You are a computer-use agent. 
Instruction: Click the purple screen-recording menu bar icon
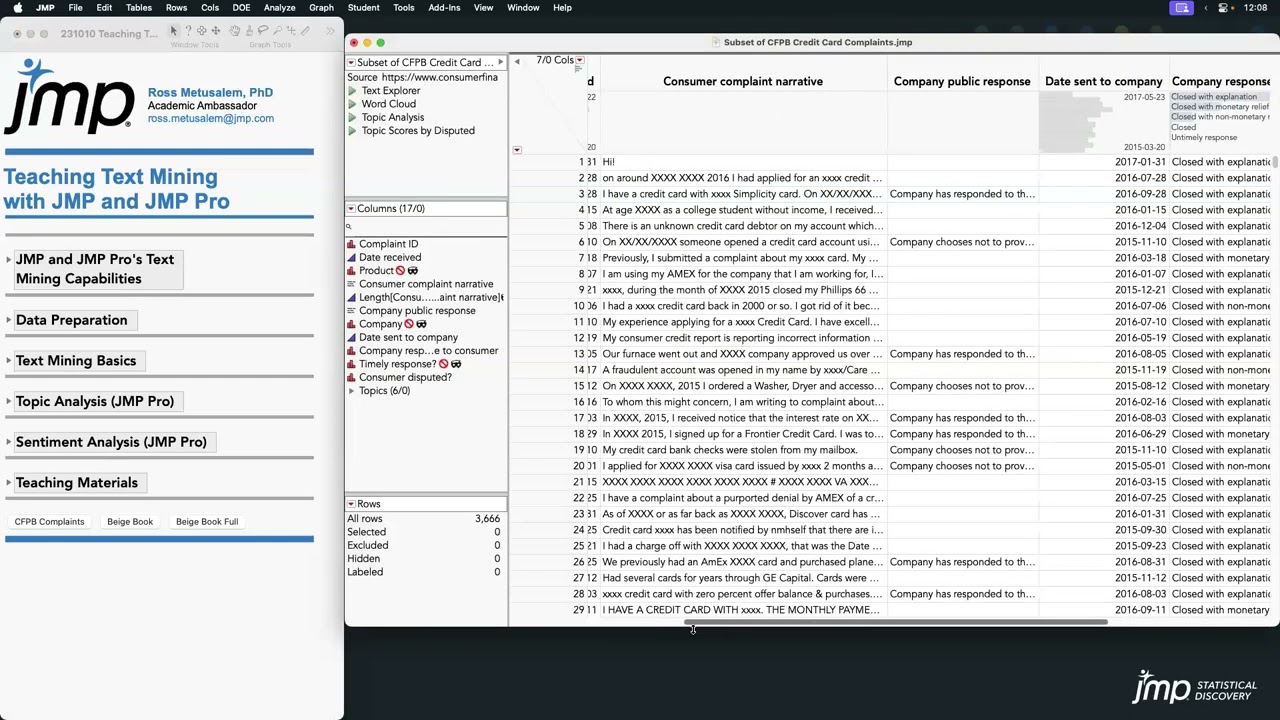(1182, 8)
